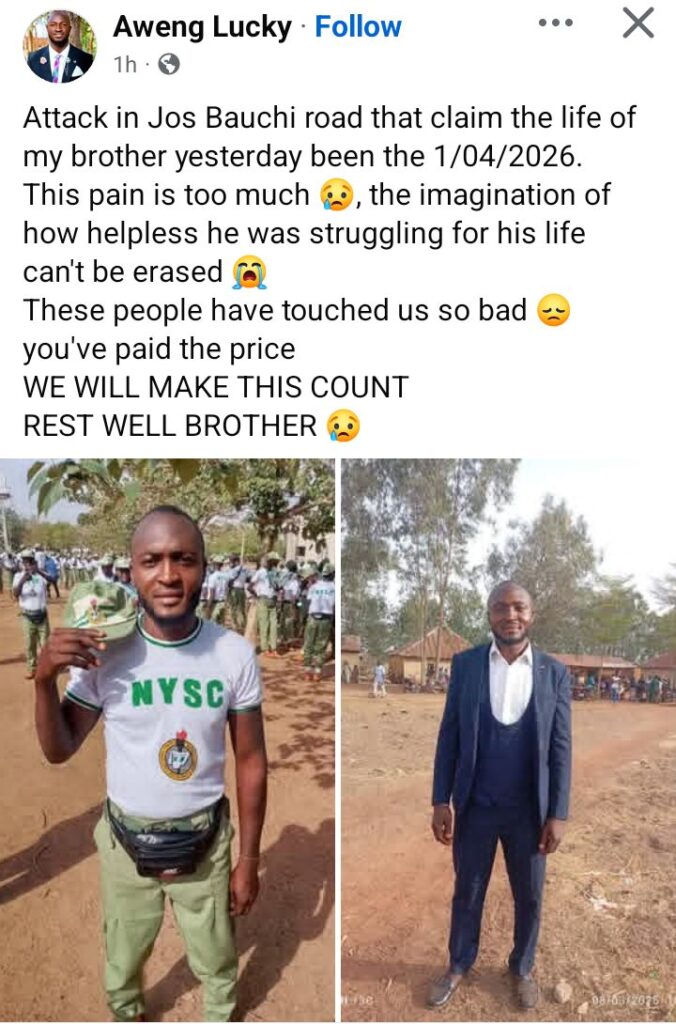The width and height of the screenshot is (676, 1024).
Task: Open the NYSC uniform photo
Action: [x=167, y=739]
